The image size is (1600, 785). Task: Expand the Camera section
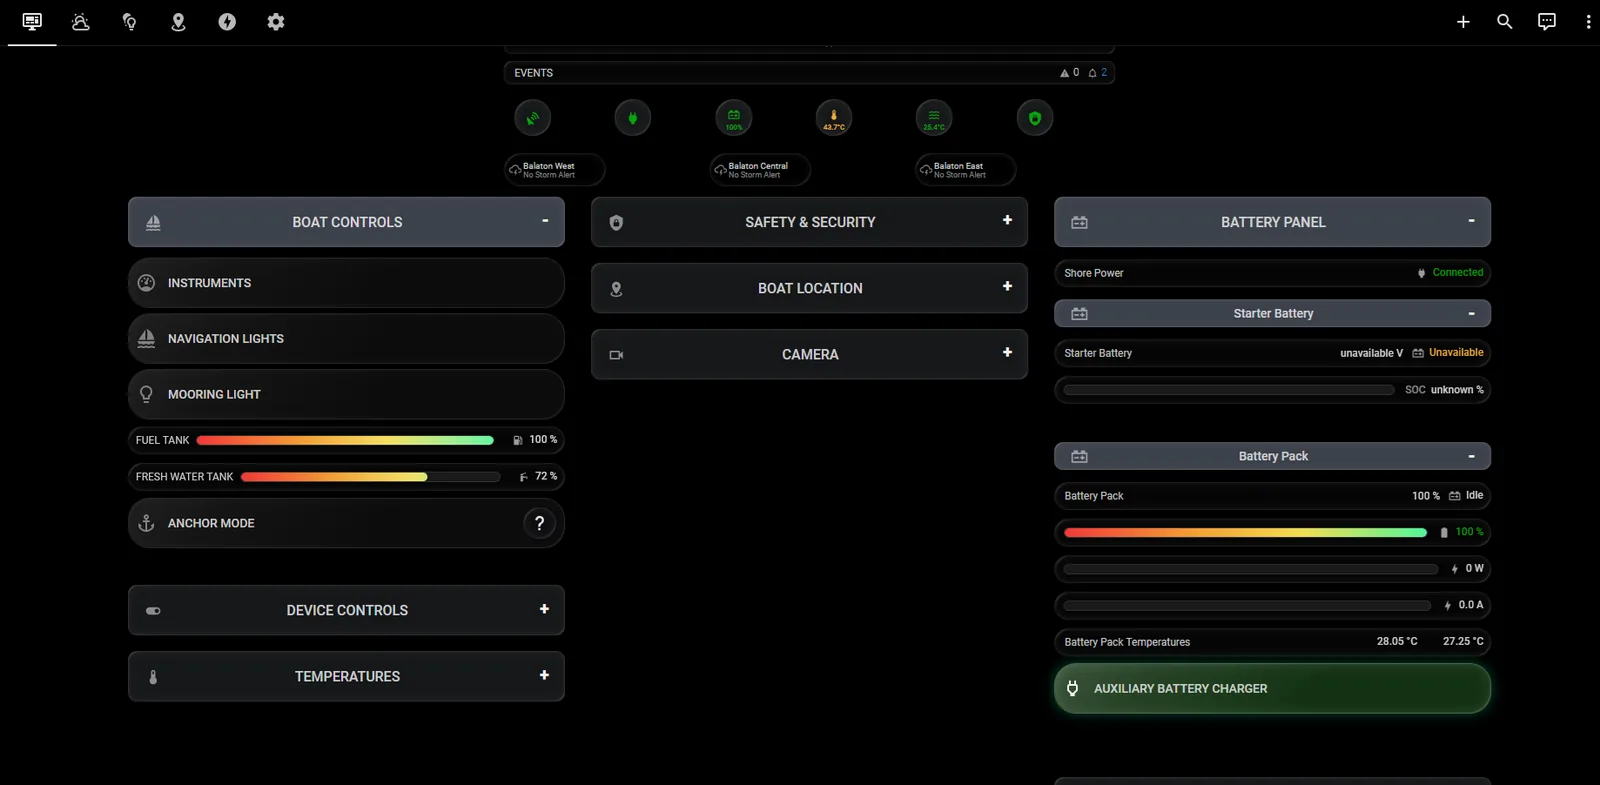(809, 354)
